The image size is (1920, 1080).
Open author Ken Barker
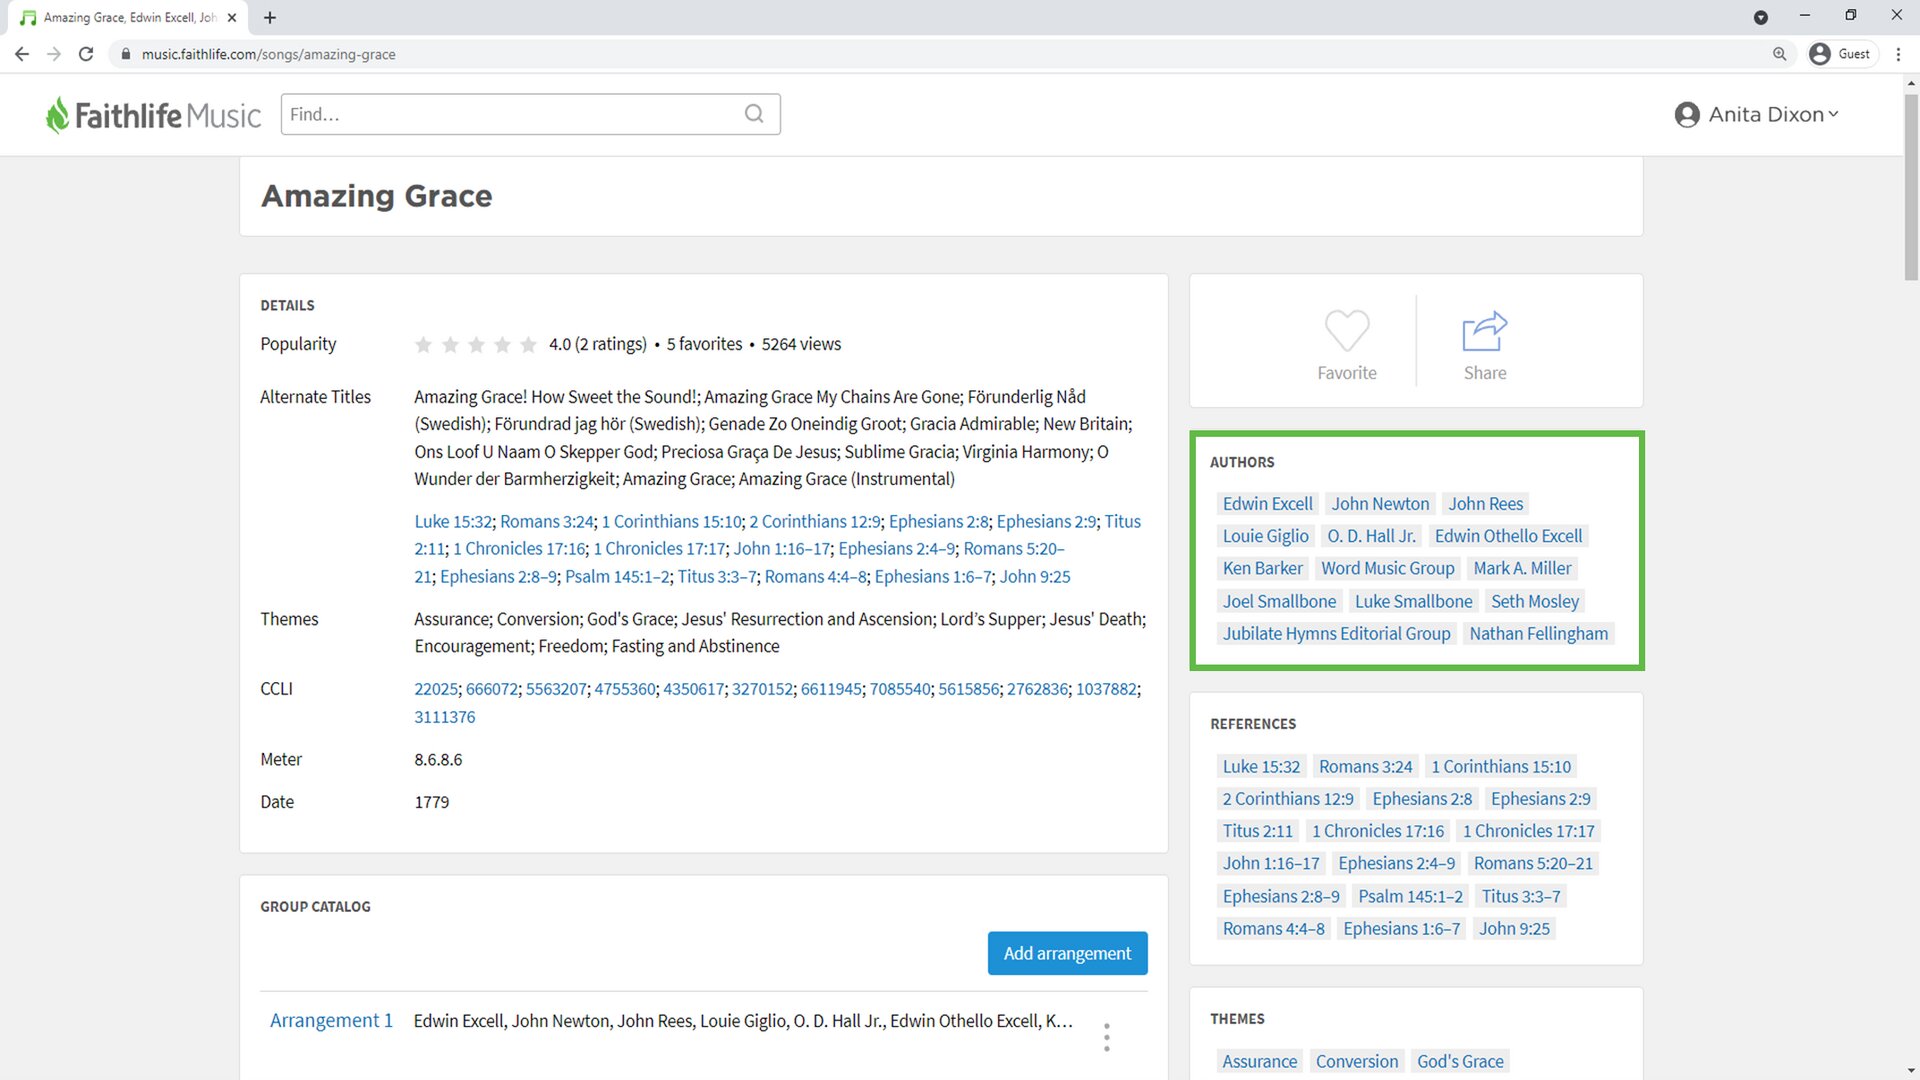pyautogui.click(x=1262, y=568)
